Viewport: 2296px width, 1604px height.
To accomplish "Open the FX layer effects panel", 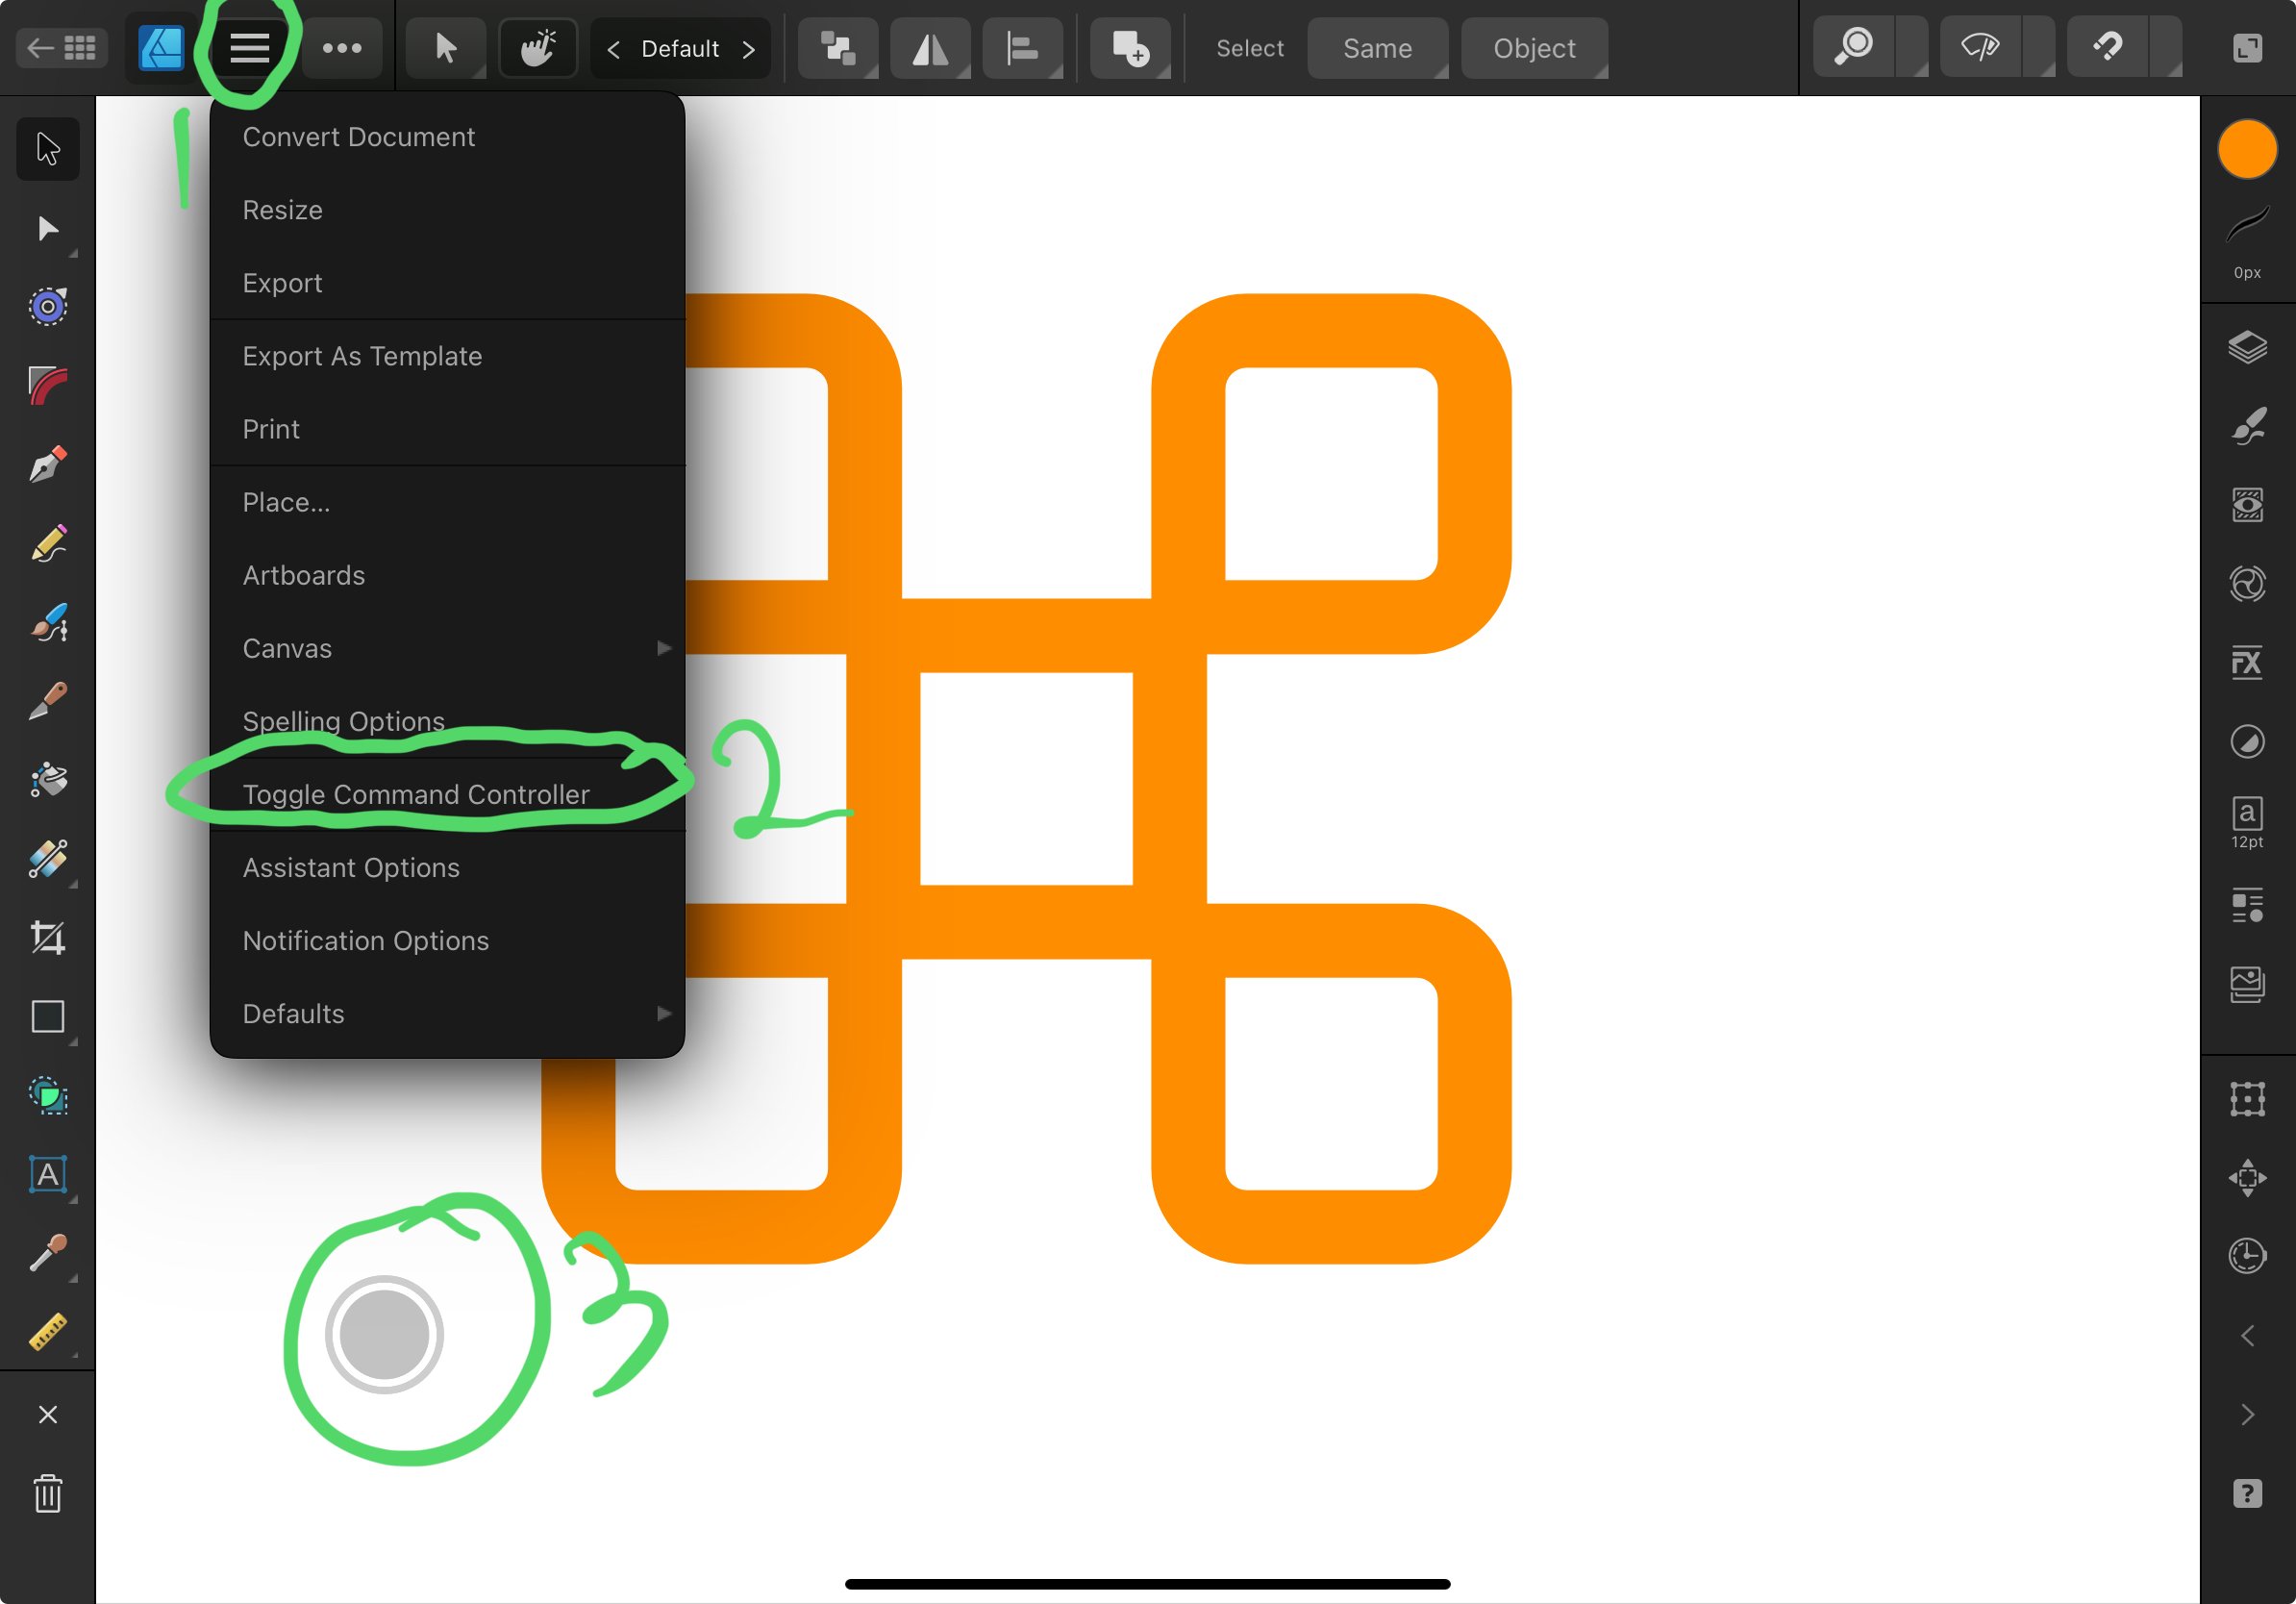I will coord(2247,662).
